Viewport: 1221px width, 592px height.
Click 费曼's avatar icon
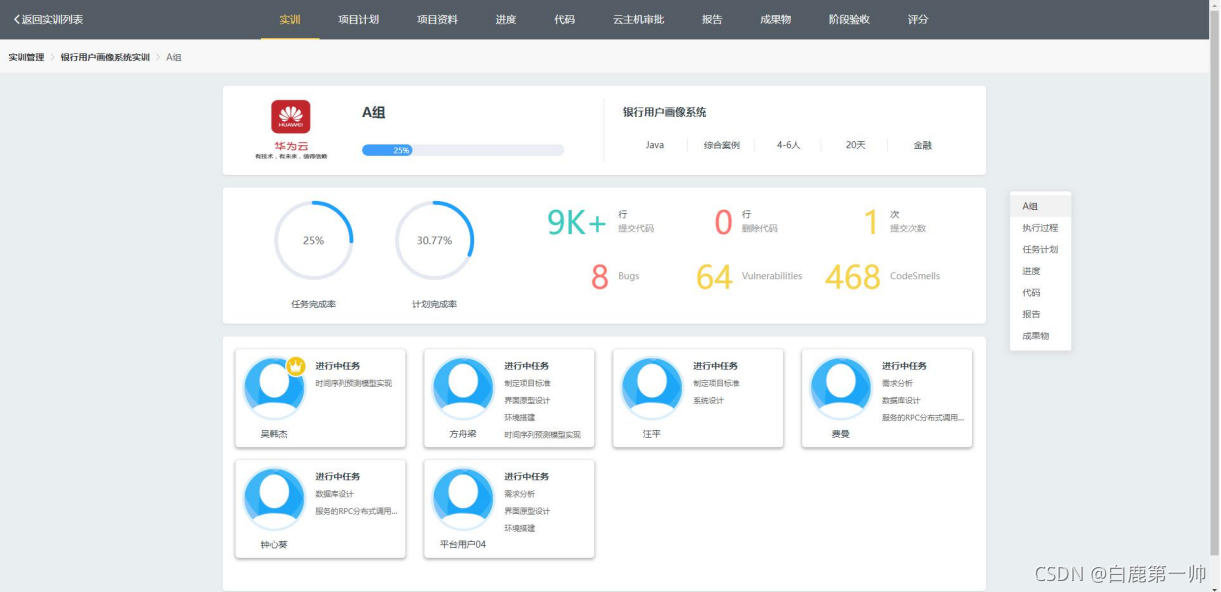(840, 390)
